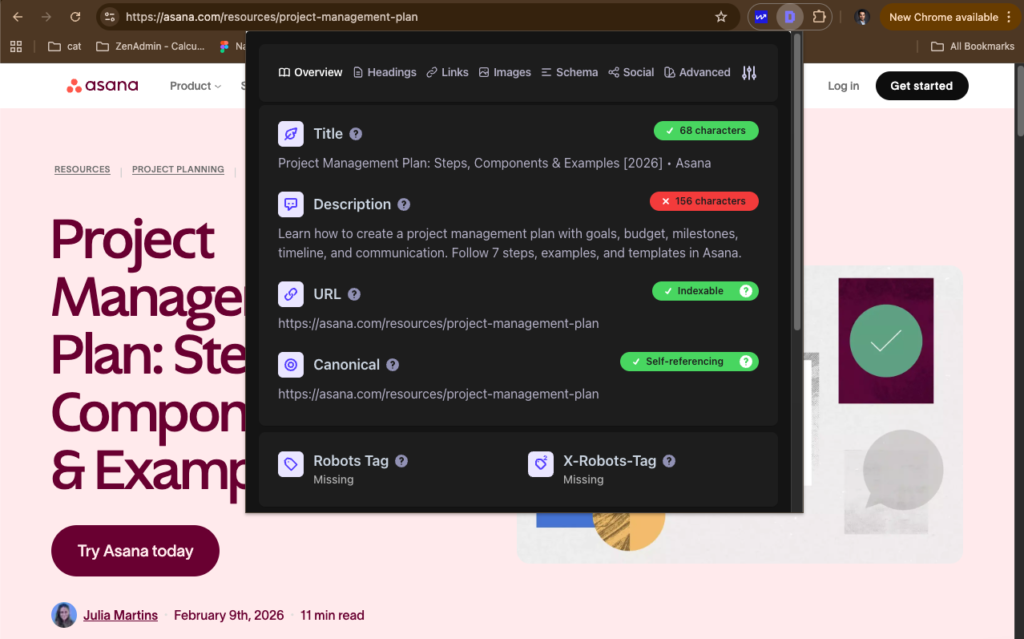Image resolution: width=1024 pixels, height=639 pixels.
Task: Open the All Bookmarks folder
Action: pos(968,46)
